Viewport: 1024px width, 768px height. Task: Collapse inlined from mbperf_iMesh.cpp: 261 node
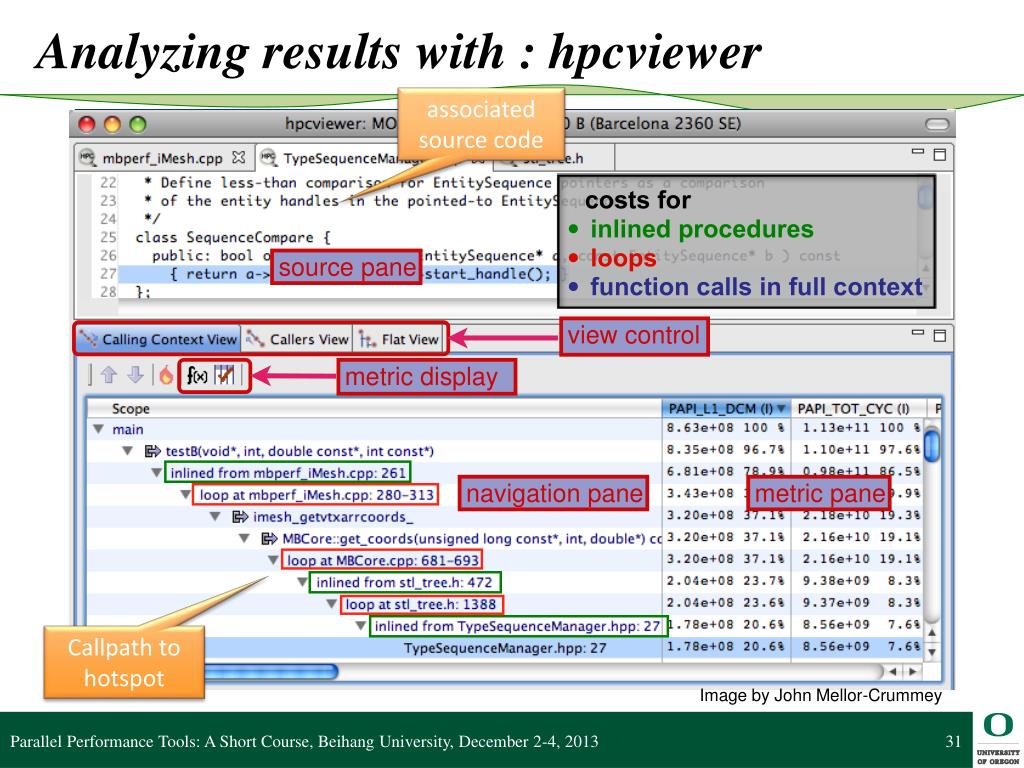tap(157, 472)
